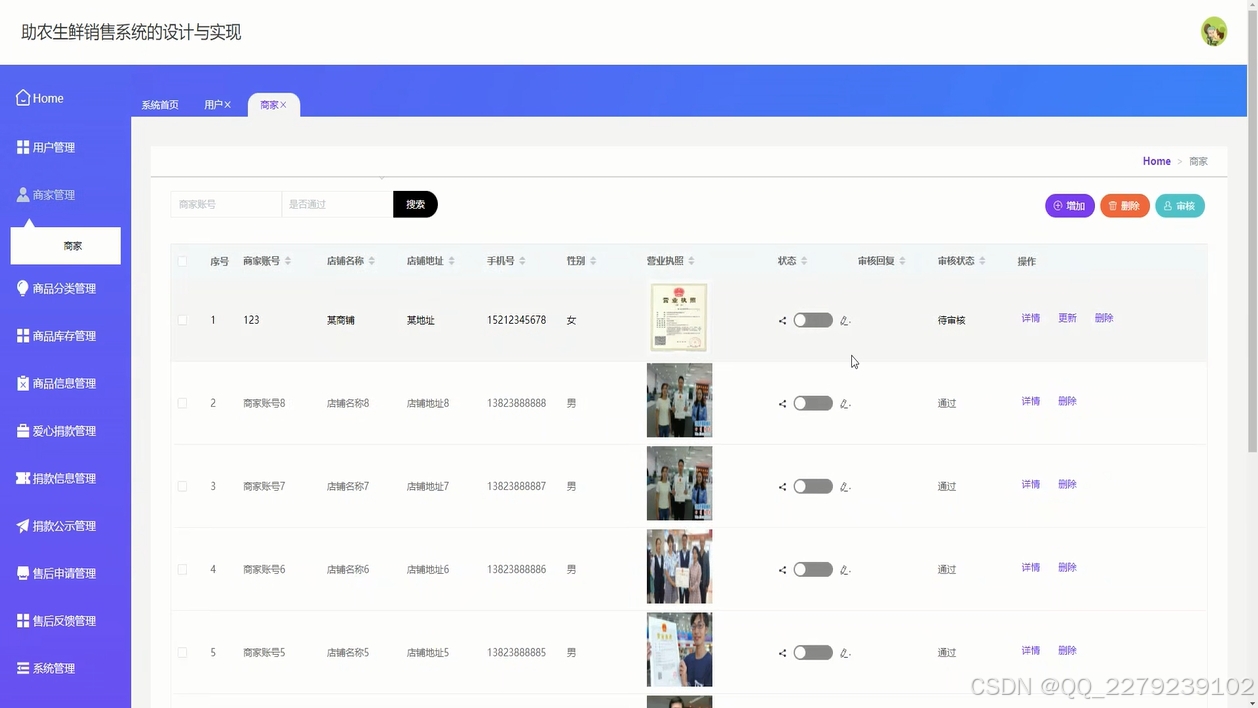
Task: Open 用户管理 in the sidebar
Action: pos(46,147)
